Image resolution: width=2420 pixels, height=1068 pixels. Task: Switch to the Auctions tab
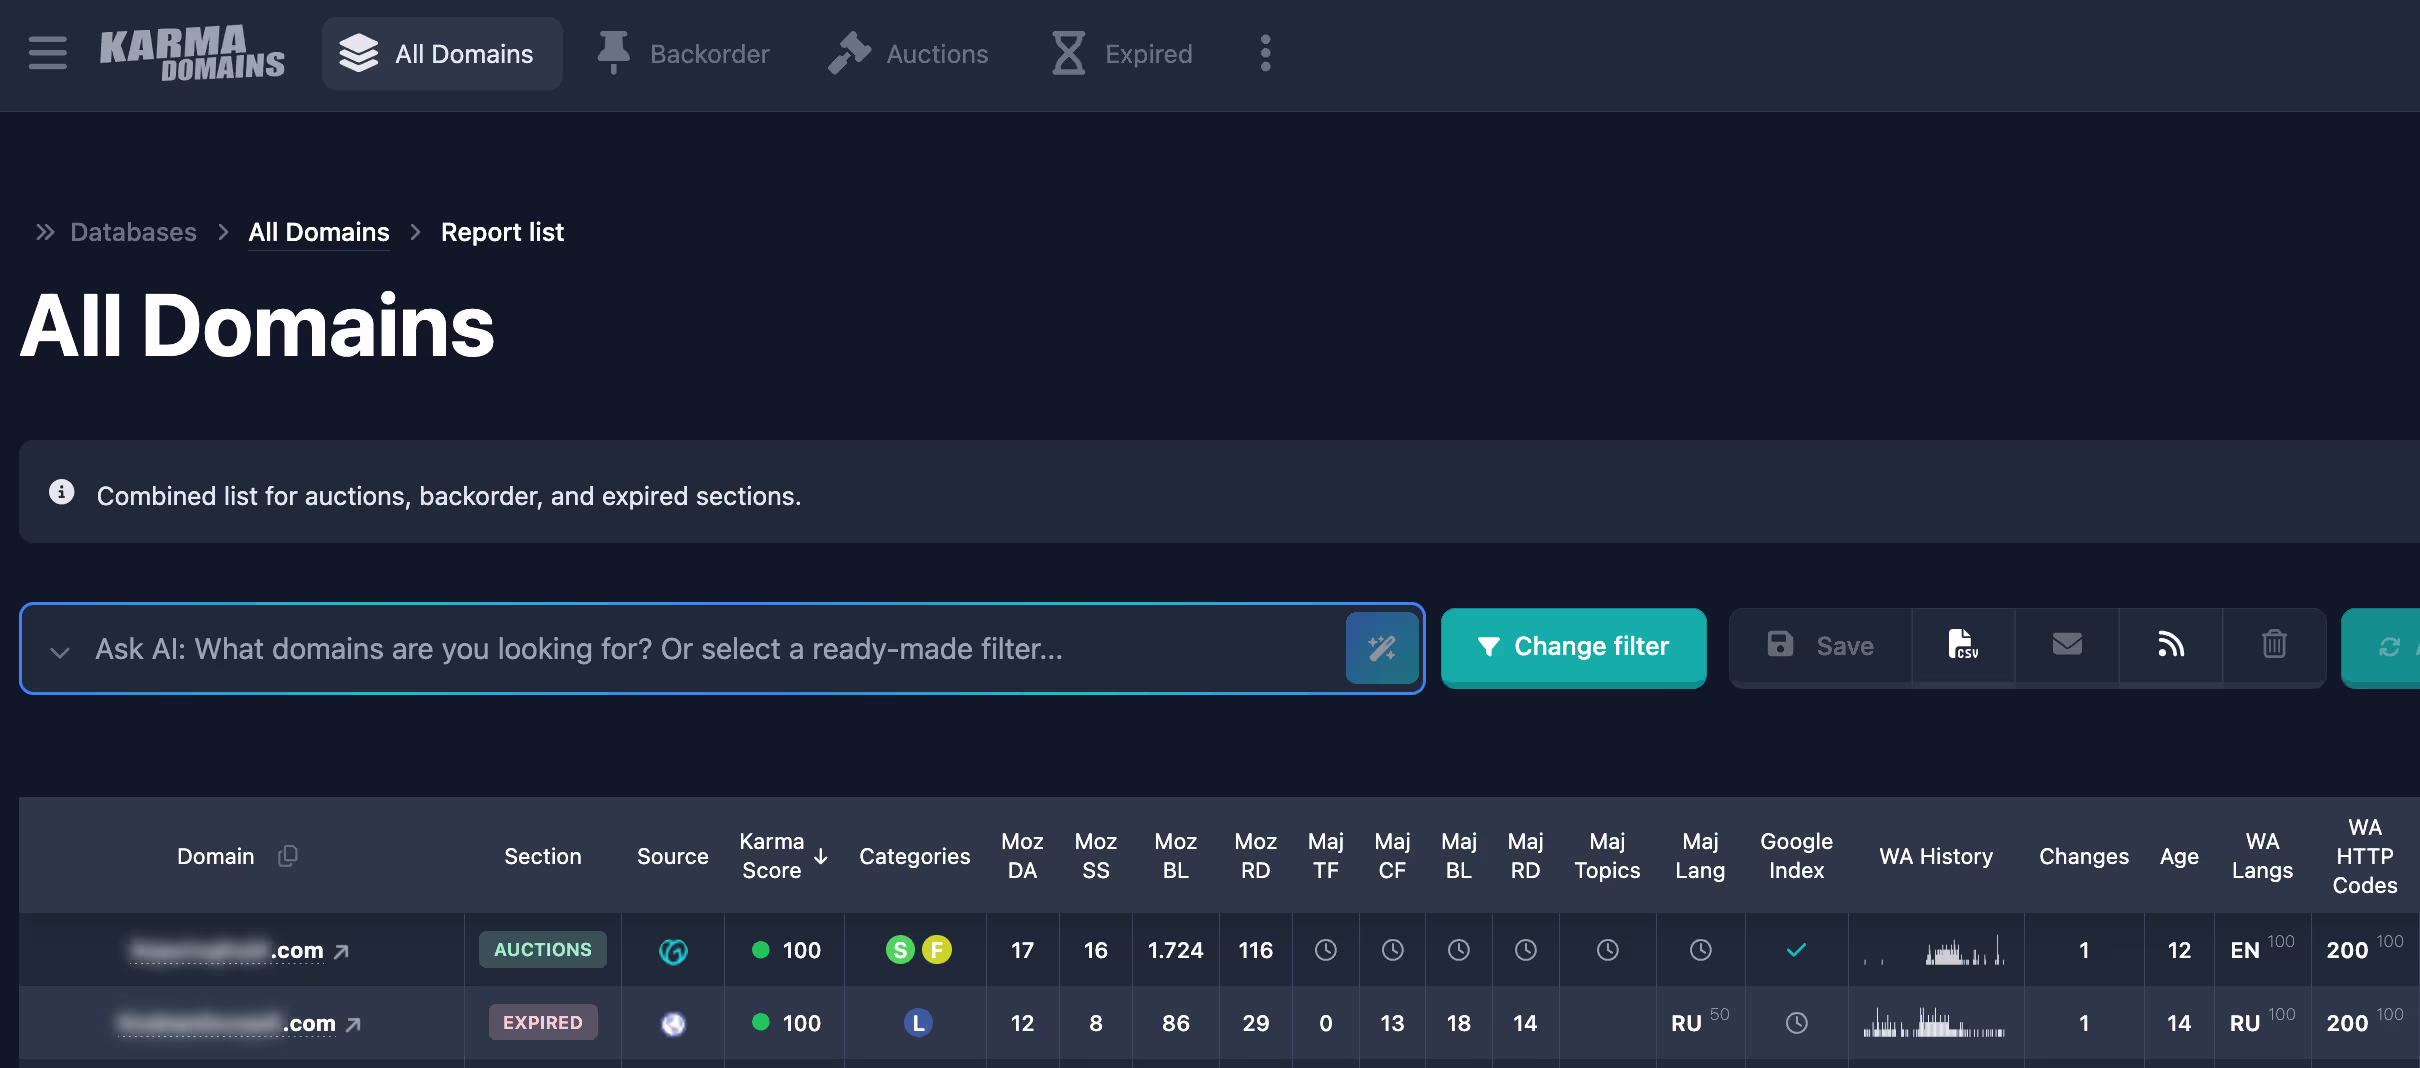click(x=908, y=54)
